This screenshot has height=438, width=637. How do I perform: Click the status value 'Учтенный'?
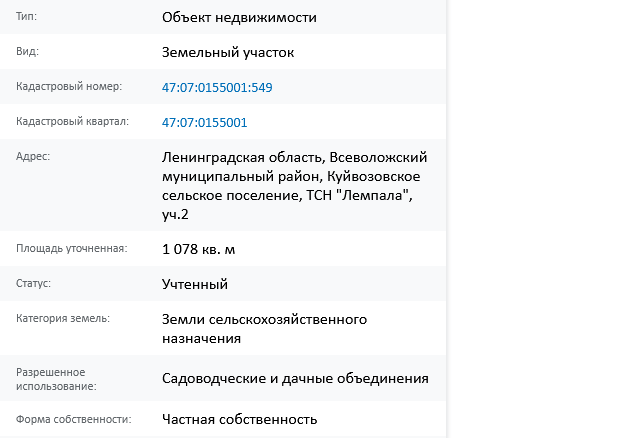point(195,284)
